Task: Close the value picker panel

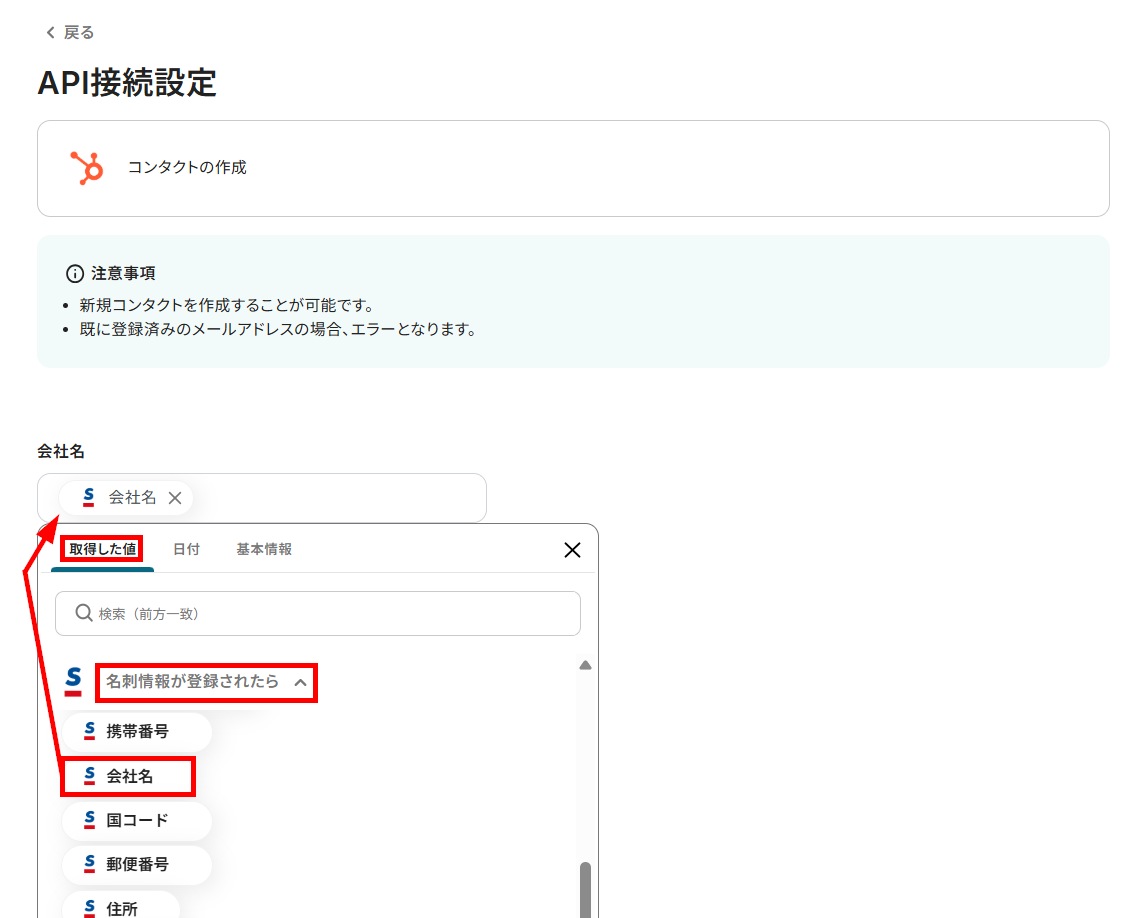Action: point(572,550)
